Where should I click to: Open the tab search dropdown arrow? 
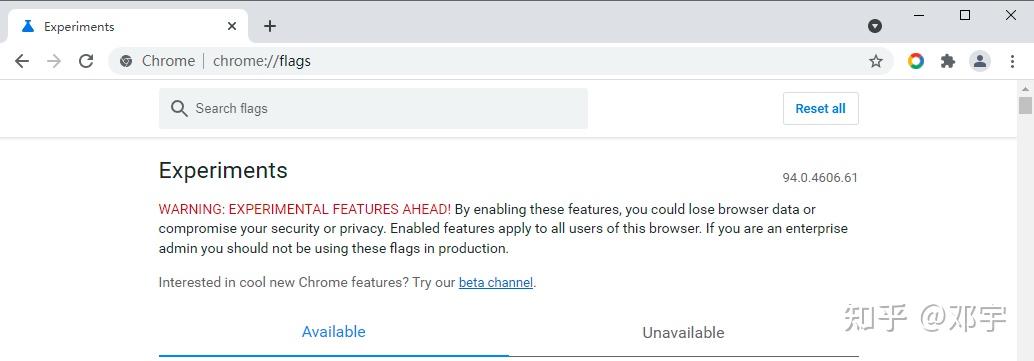tap(874, 26)
